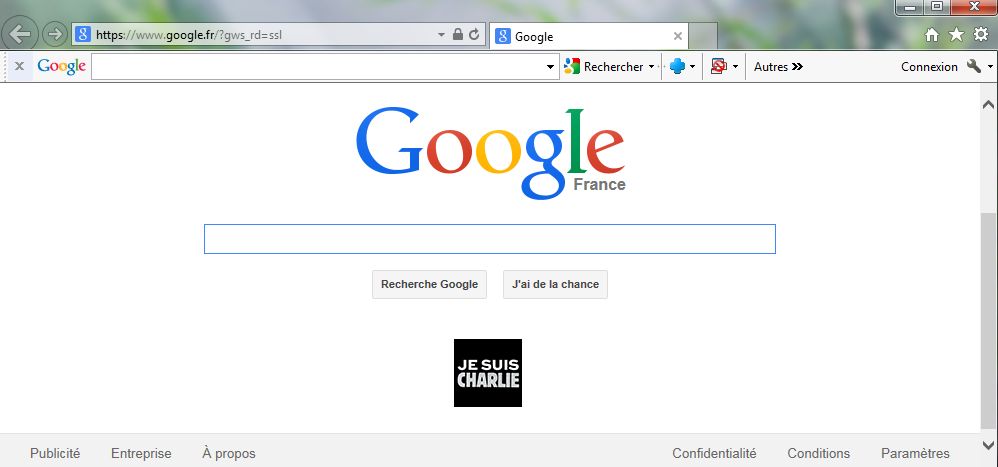View the security lock icon in address bar
This screenshot has width=998, height=467.
point(458,34)
